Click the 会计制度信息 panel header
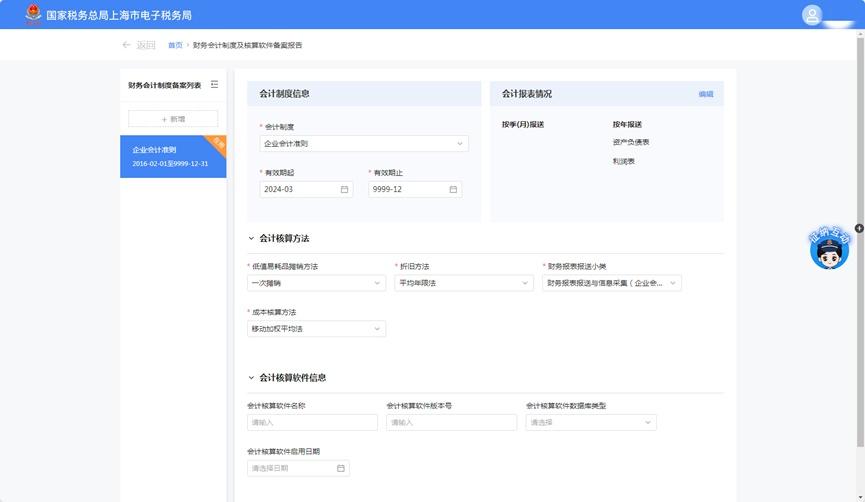 click(364, 94)
